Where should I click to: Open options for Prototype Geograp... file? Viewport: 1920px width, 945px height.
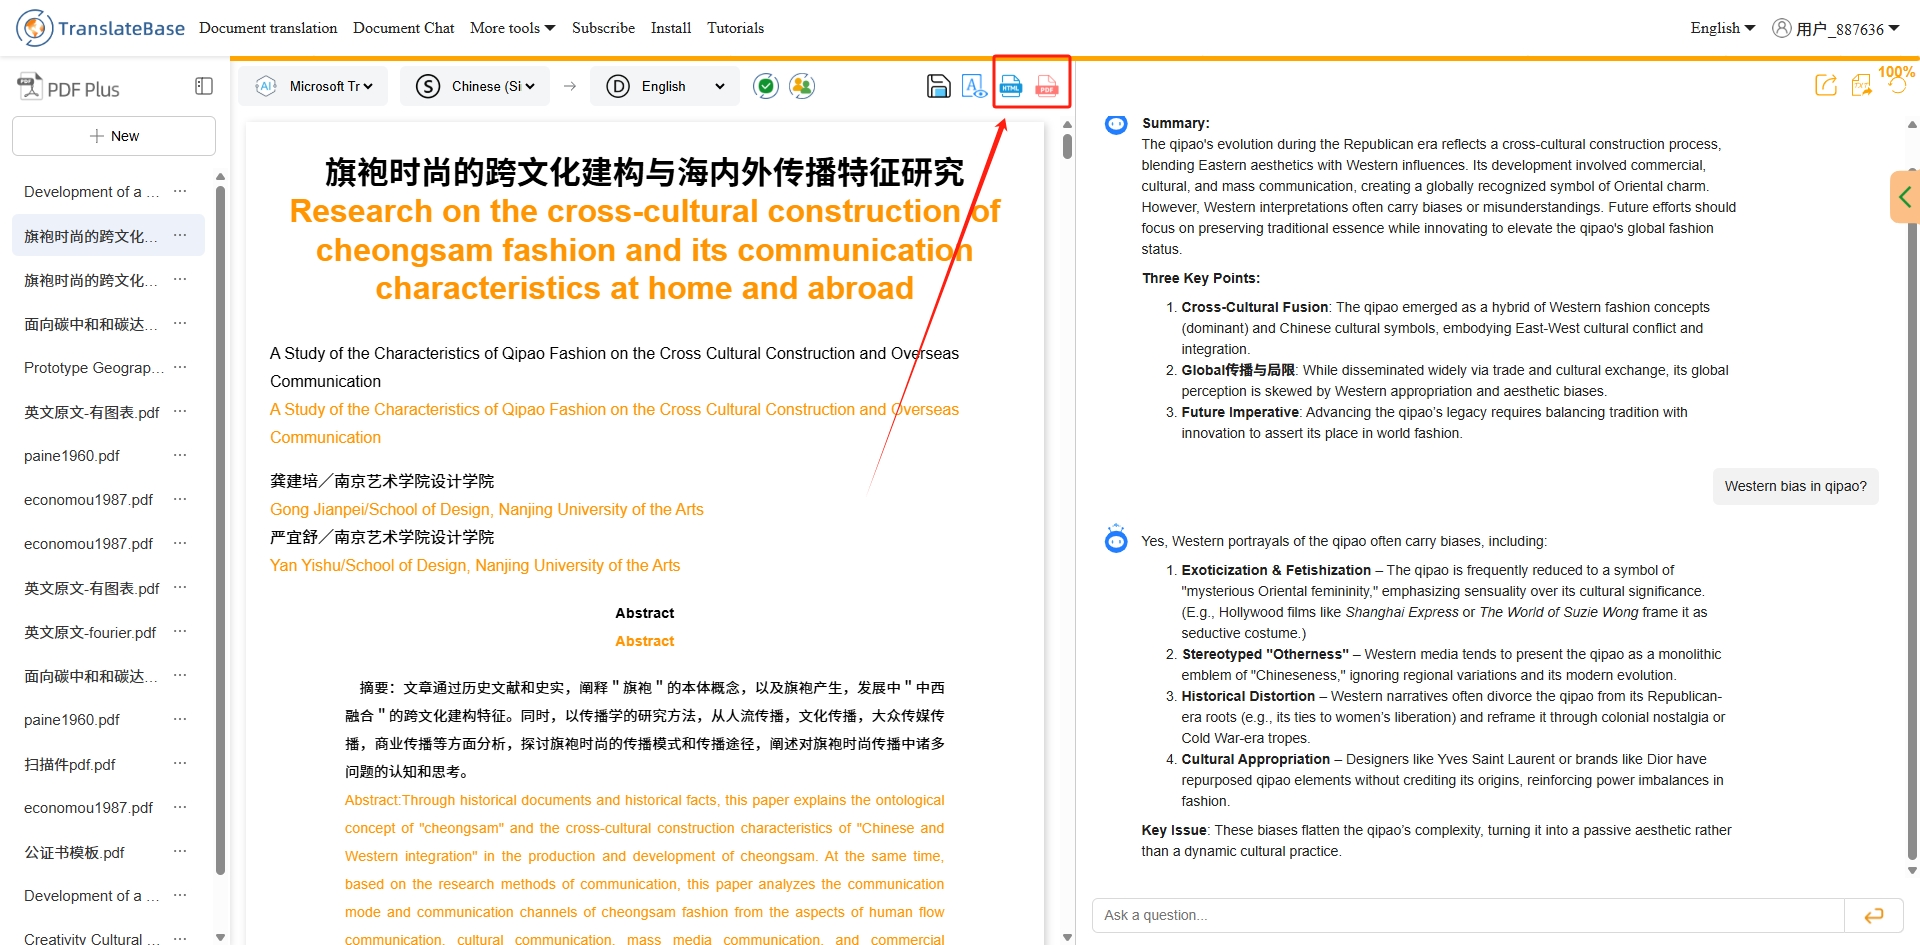[180, 367]
